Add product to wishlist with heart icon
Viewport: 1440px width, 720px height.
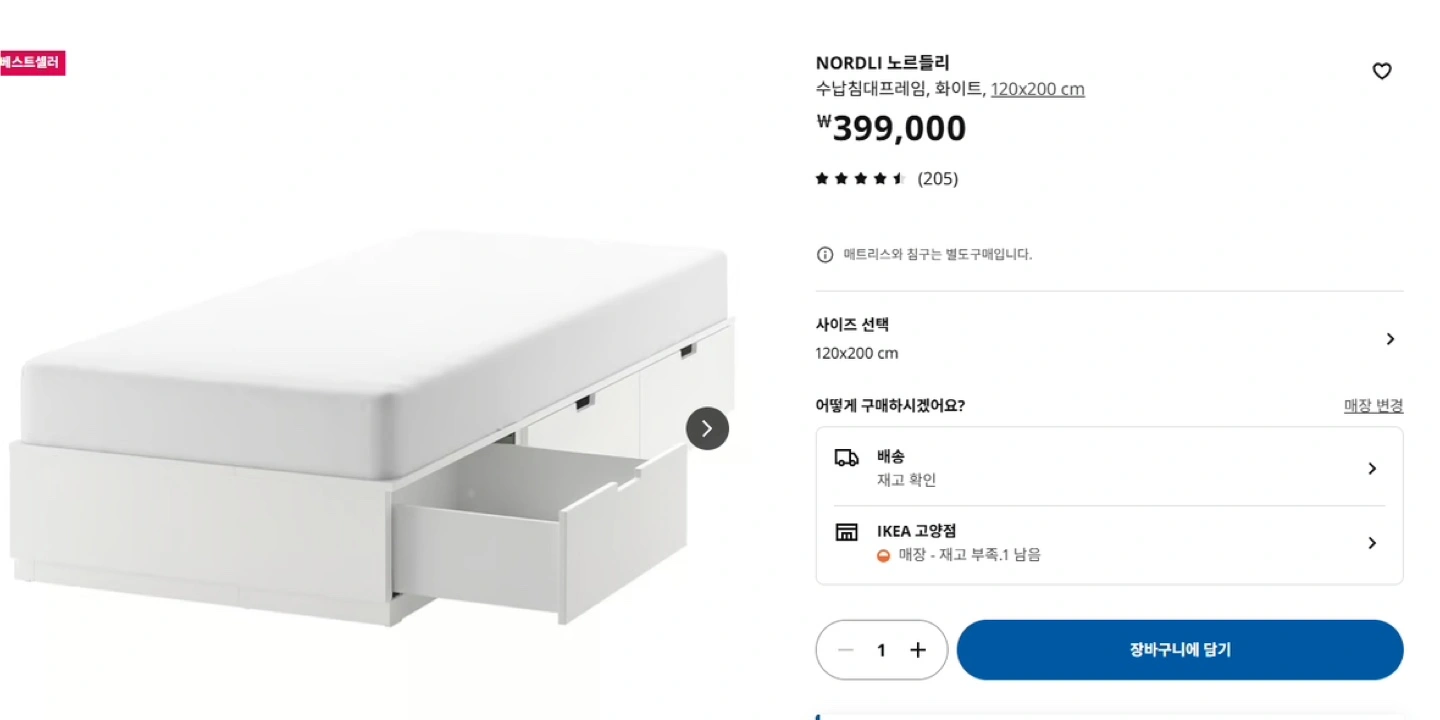(1381, 71)
